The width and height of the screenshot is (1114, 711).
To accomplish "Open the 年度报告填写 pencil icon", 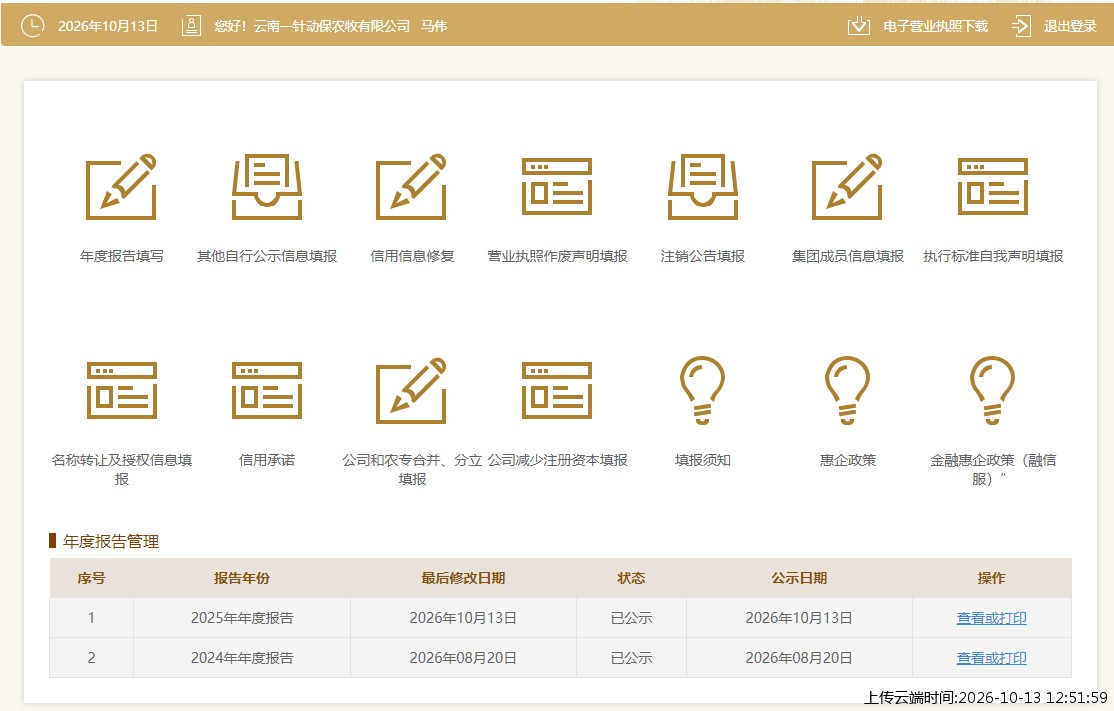I will coord(121,186).
